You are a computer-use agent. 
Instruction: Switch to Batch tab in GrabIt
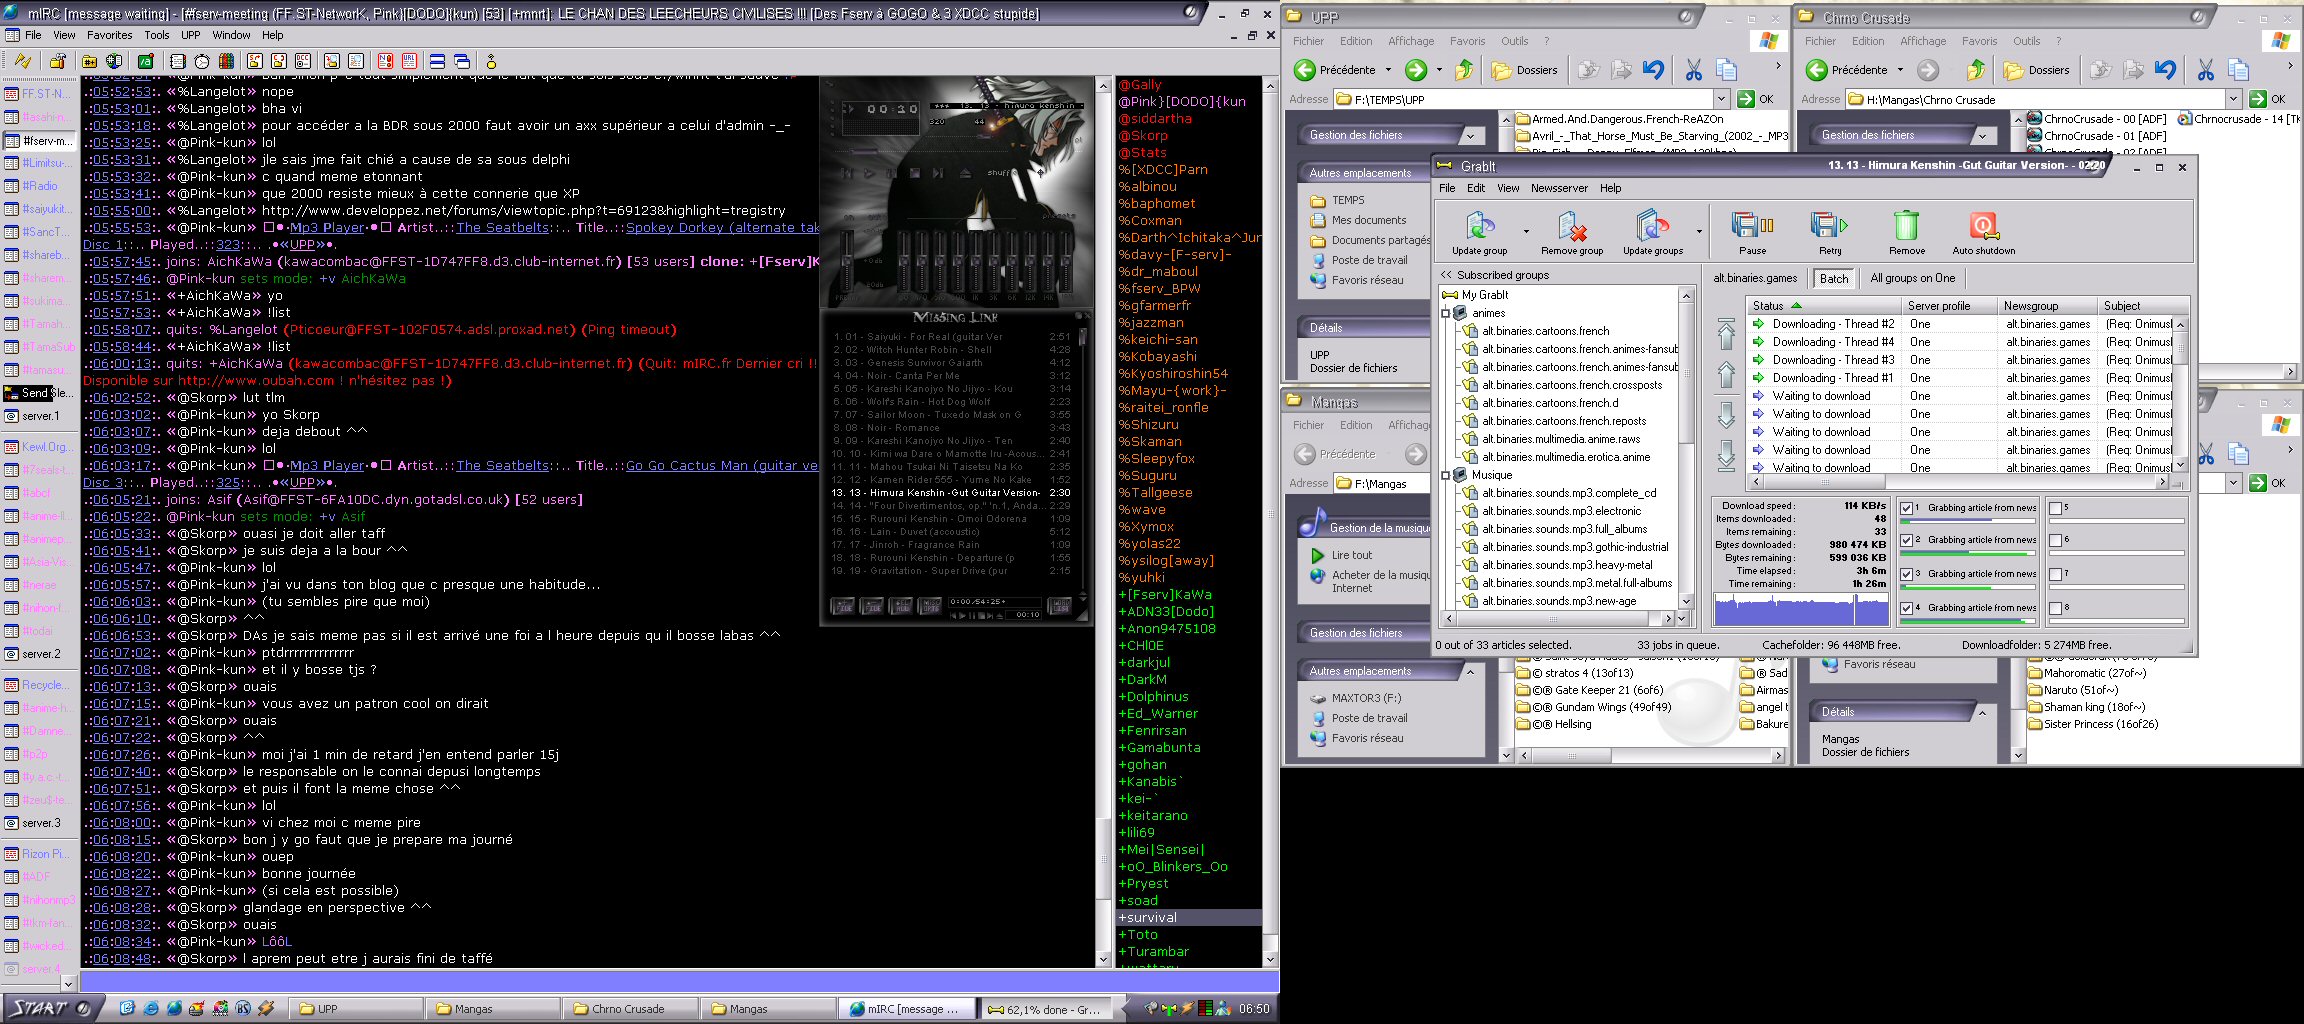tap(1833, 279)
